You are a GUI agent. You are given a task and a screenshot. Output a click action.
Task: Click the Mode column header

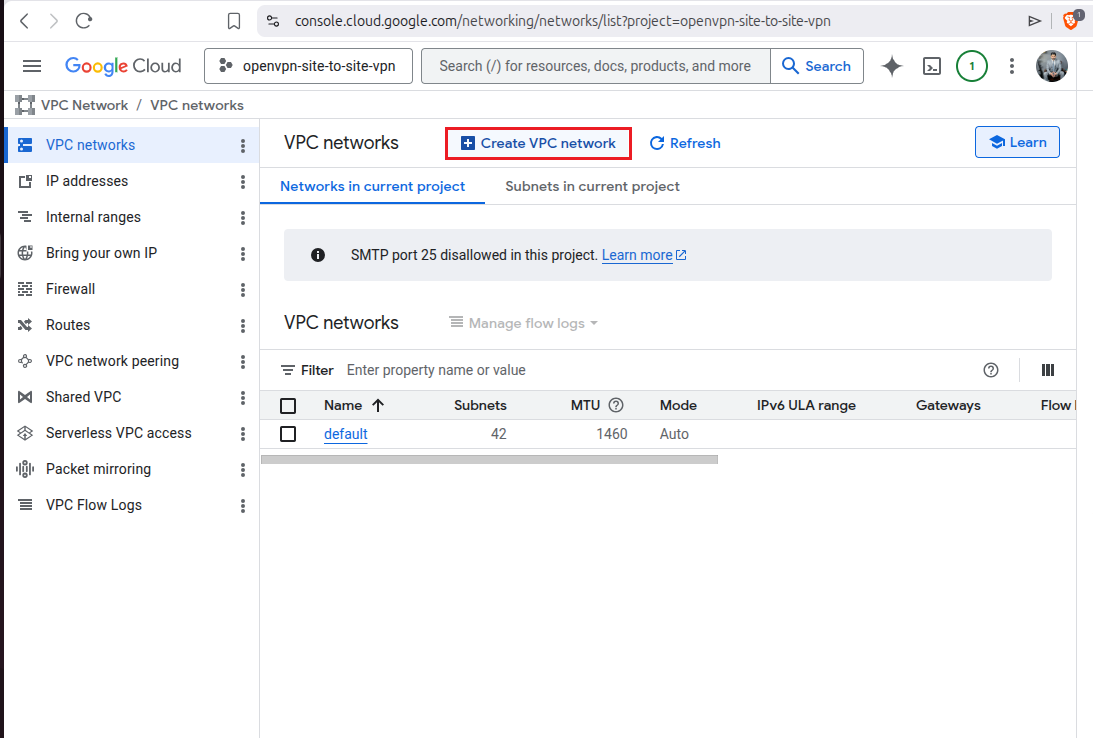[x=678, y=406]
